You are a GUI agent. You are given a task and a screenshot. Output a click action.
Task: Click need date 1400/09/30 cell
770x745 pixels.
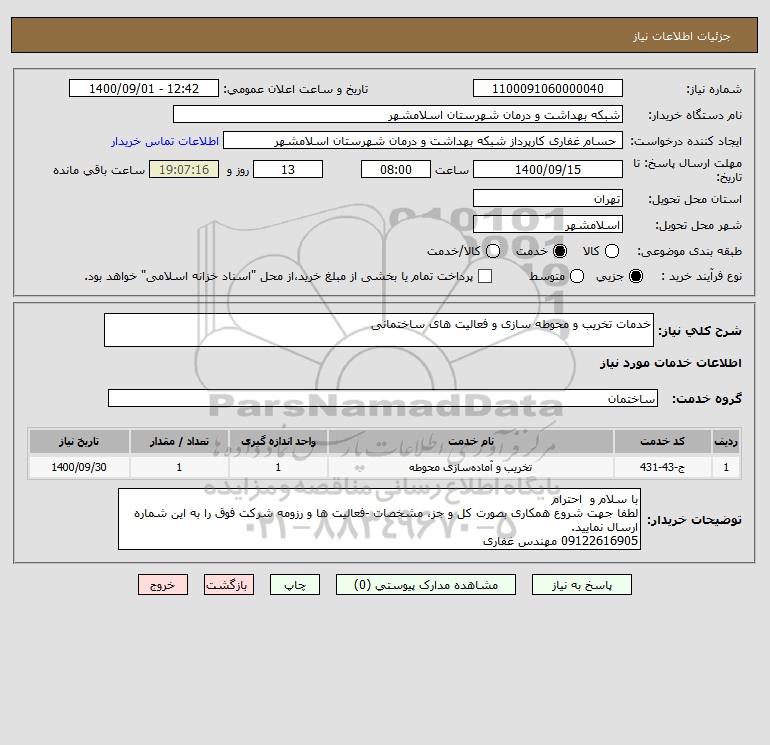tap(79, 467)
